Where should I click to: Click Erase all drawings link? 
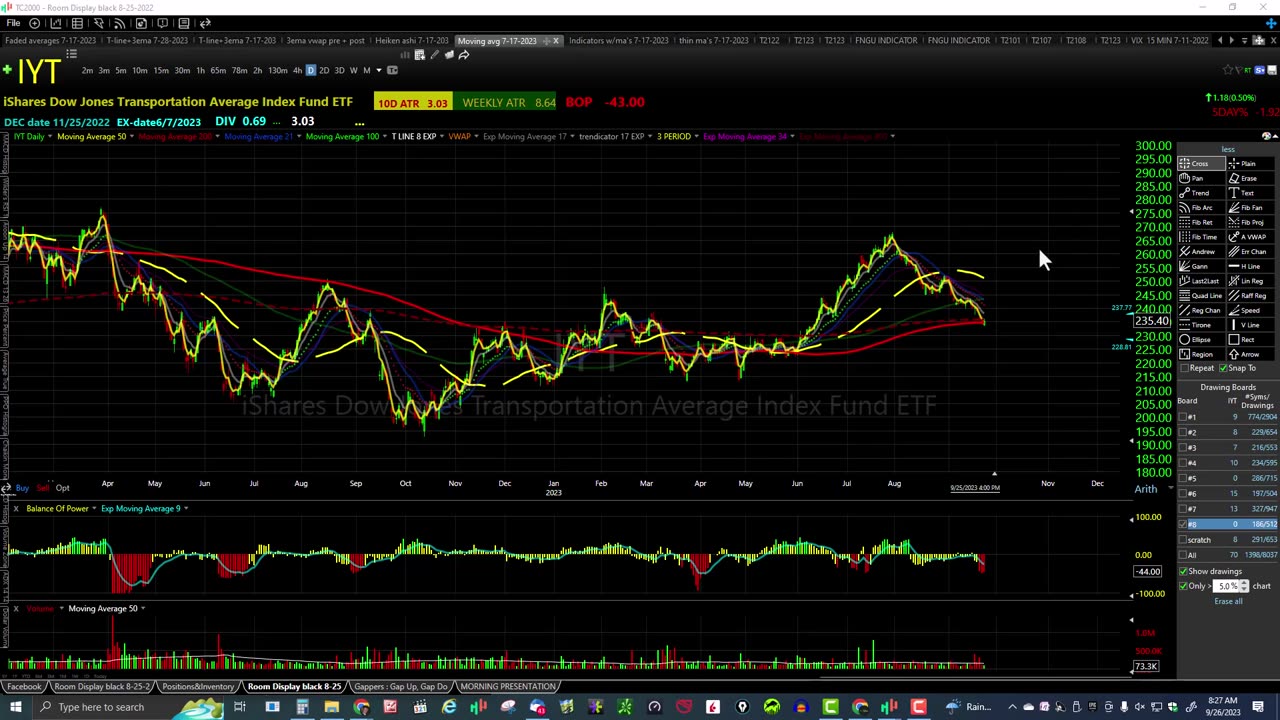pyautogui.click(x=1228, y=601)
